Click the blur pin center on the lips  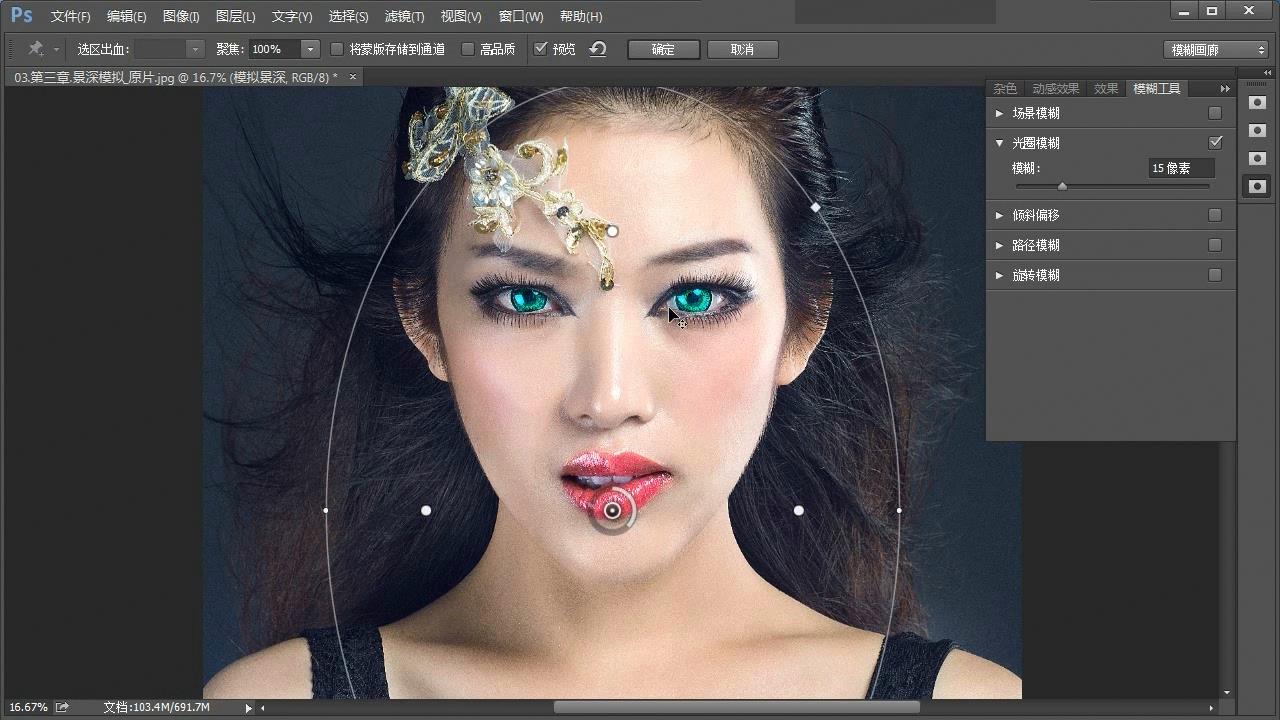tap(612, 510)
